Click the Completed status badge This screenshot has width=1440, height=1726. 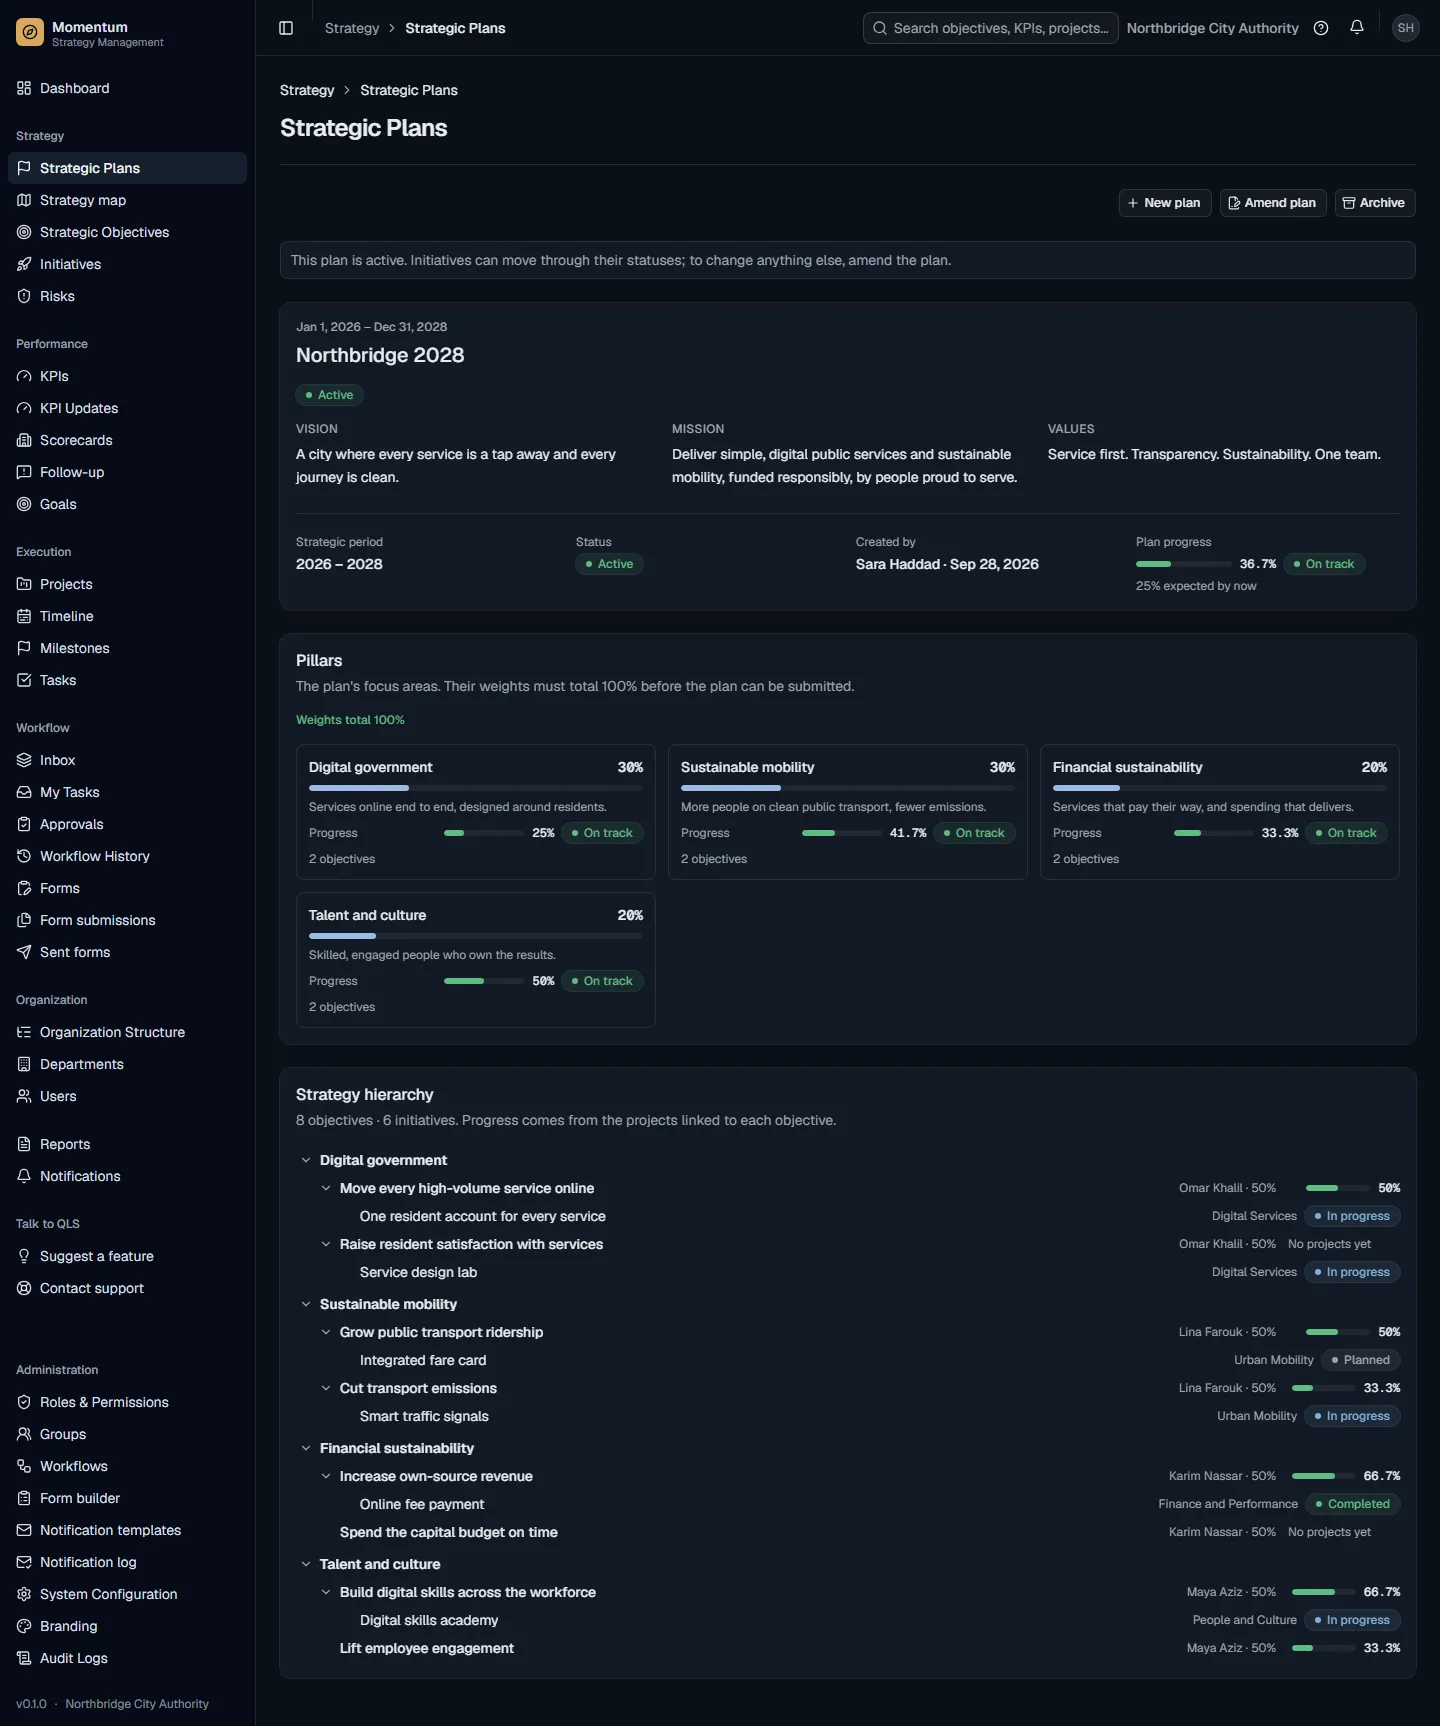point(1353,1504)
